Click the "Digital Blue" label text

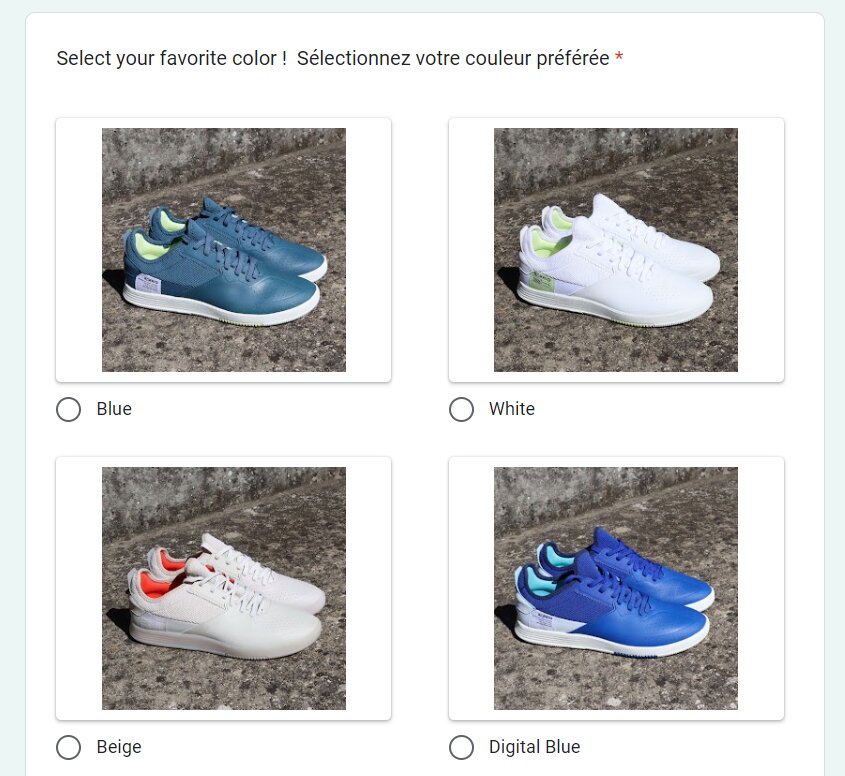pos(534,747)
